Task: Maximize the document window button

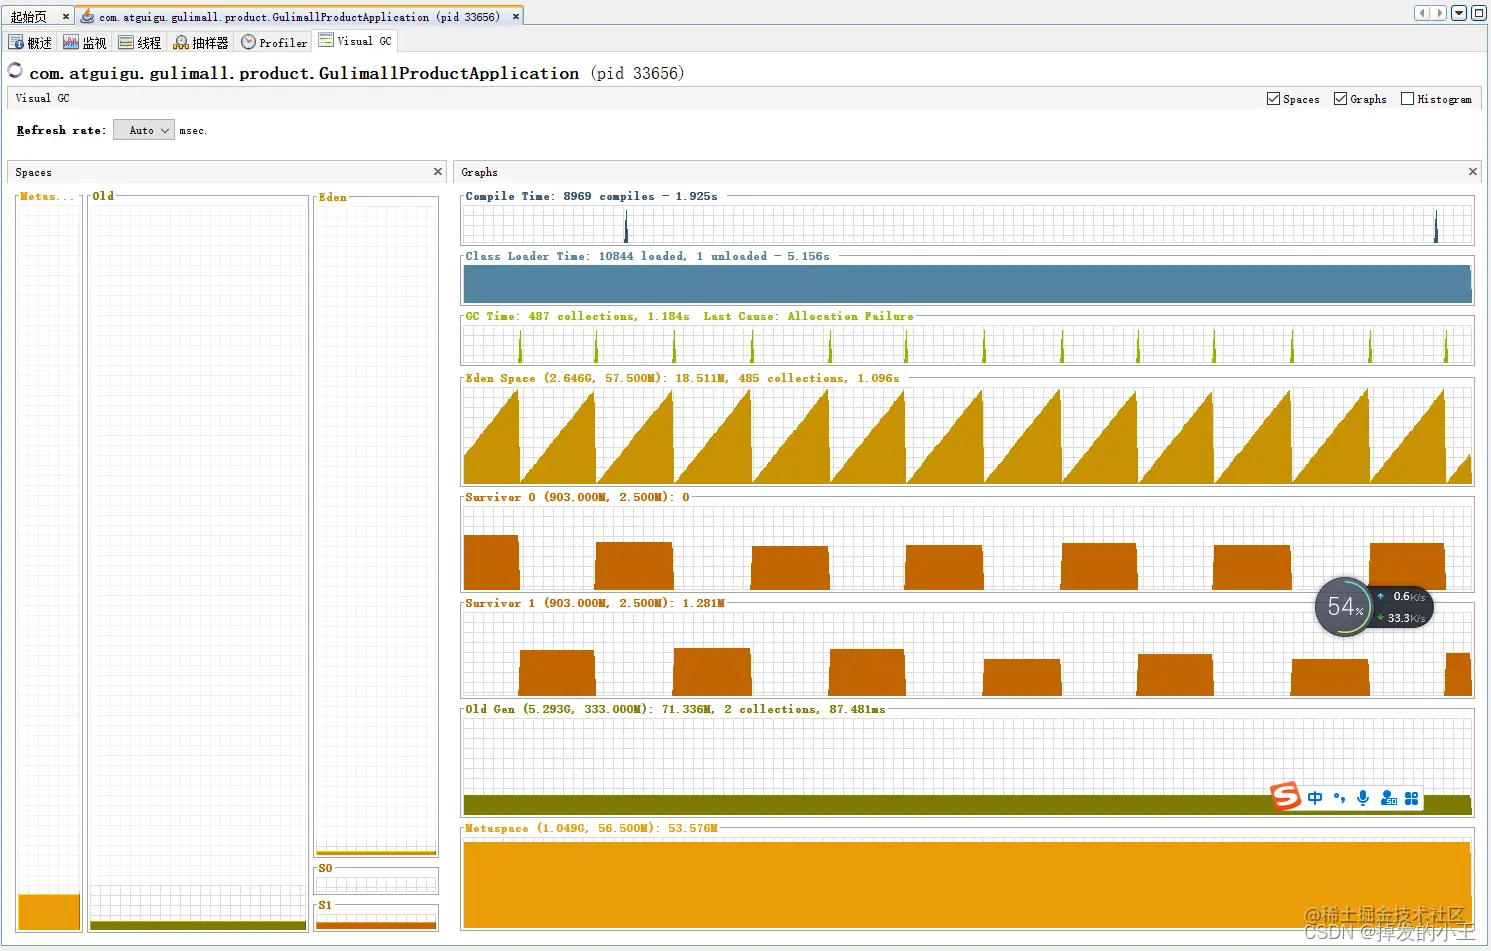Action: point(1478,13)
